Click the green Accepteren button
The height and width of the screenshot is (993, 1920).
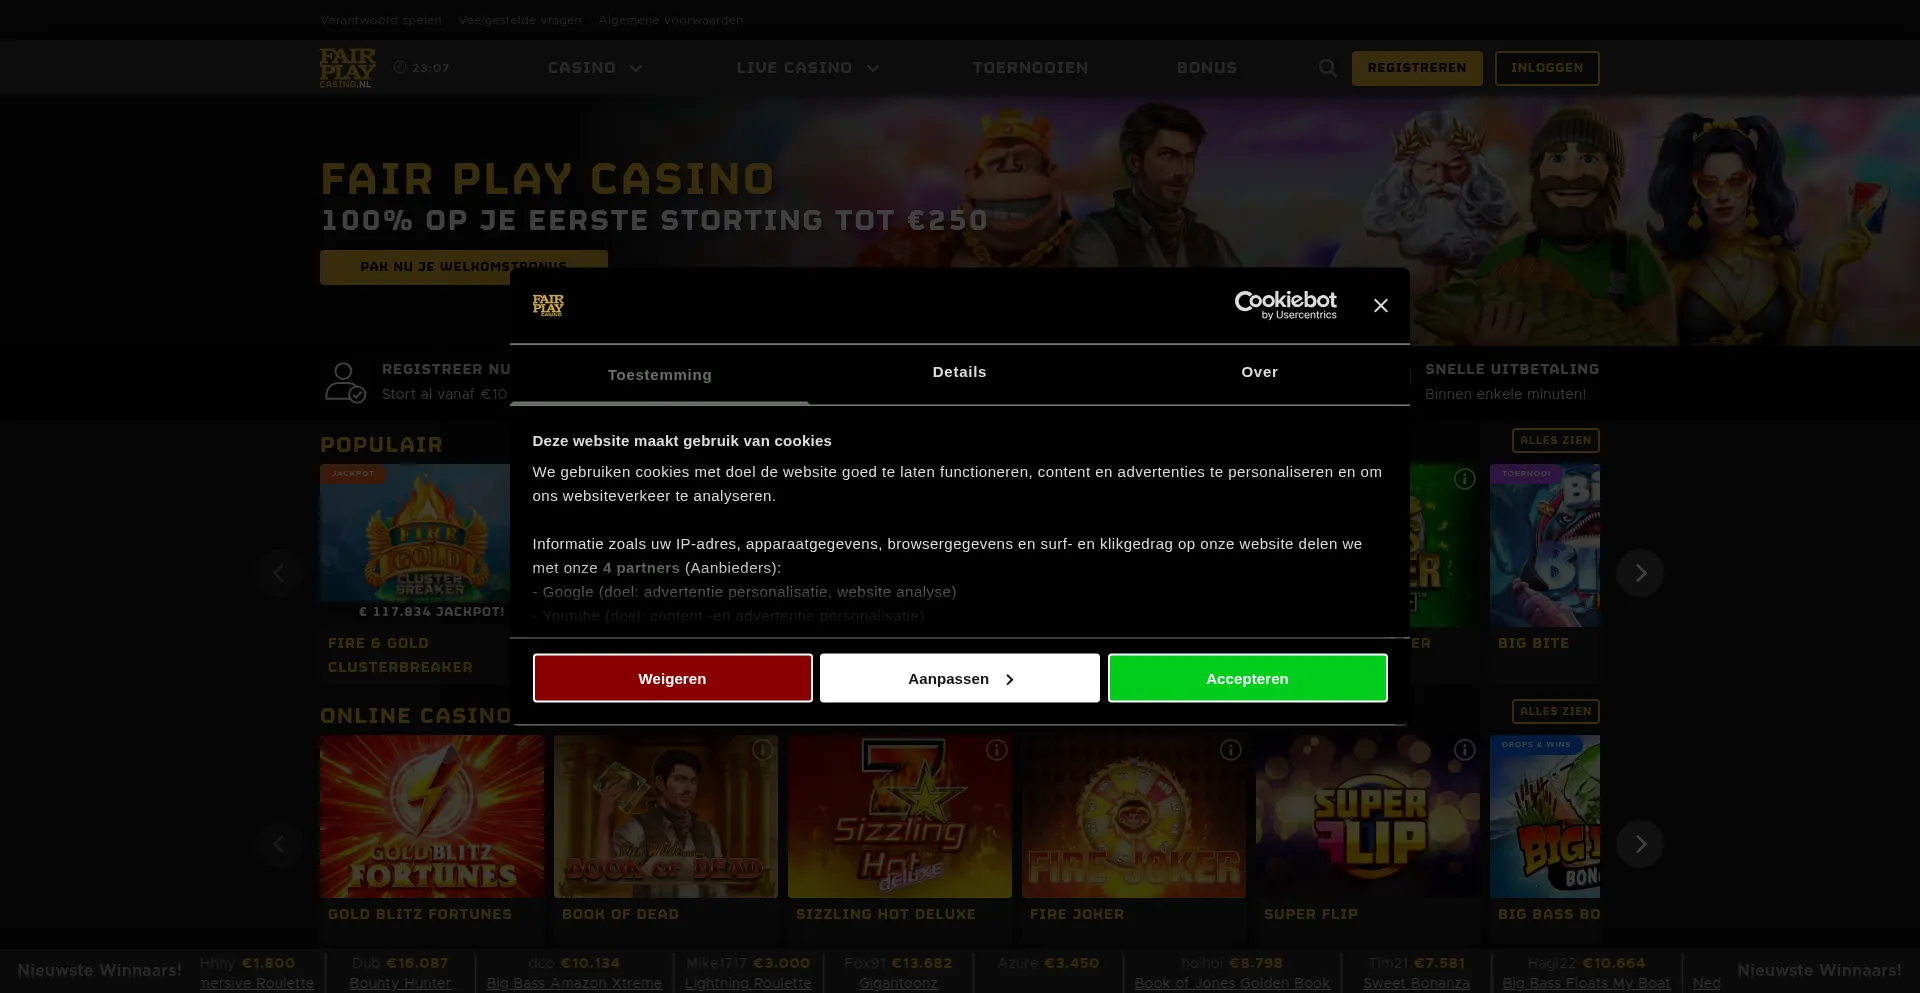click(x=1247, y=679)
